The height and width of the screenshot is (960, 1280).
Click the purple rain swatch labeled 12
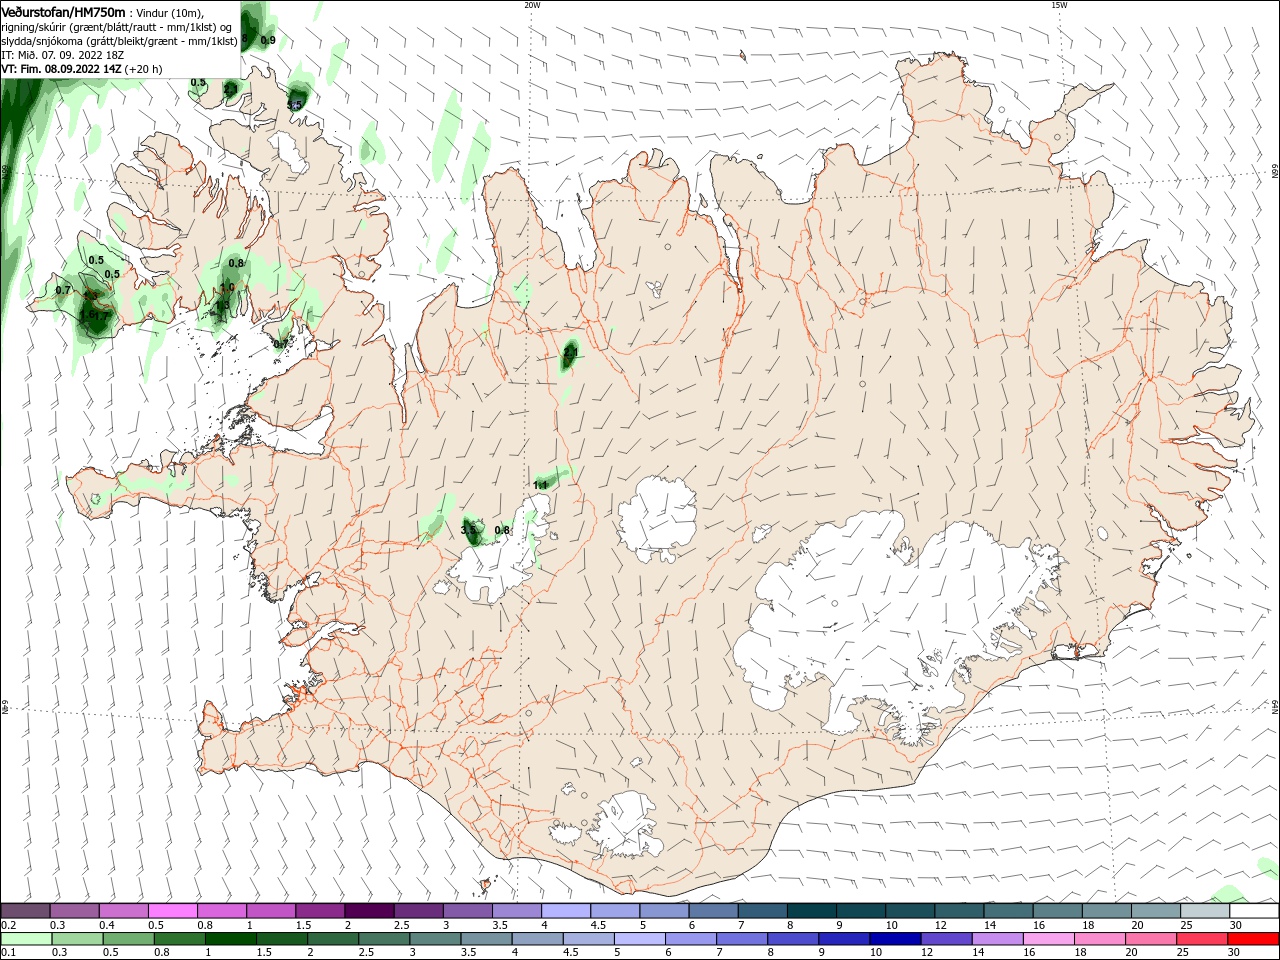[946, 939]
